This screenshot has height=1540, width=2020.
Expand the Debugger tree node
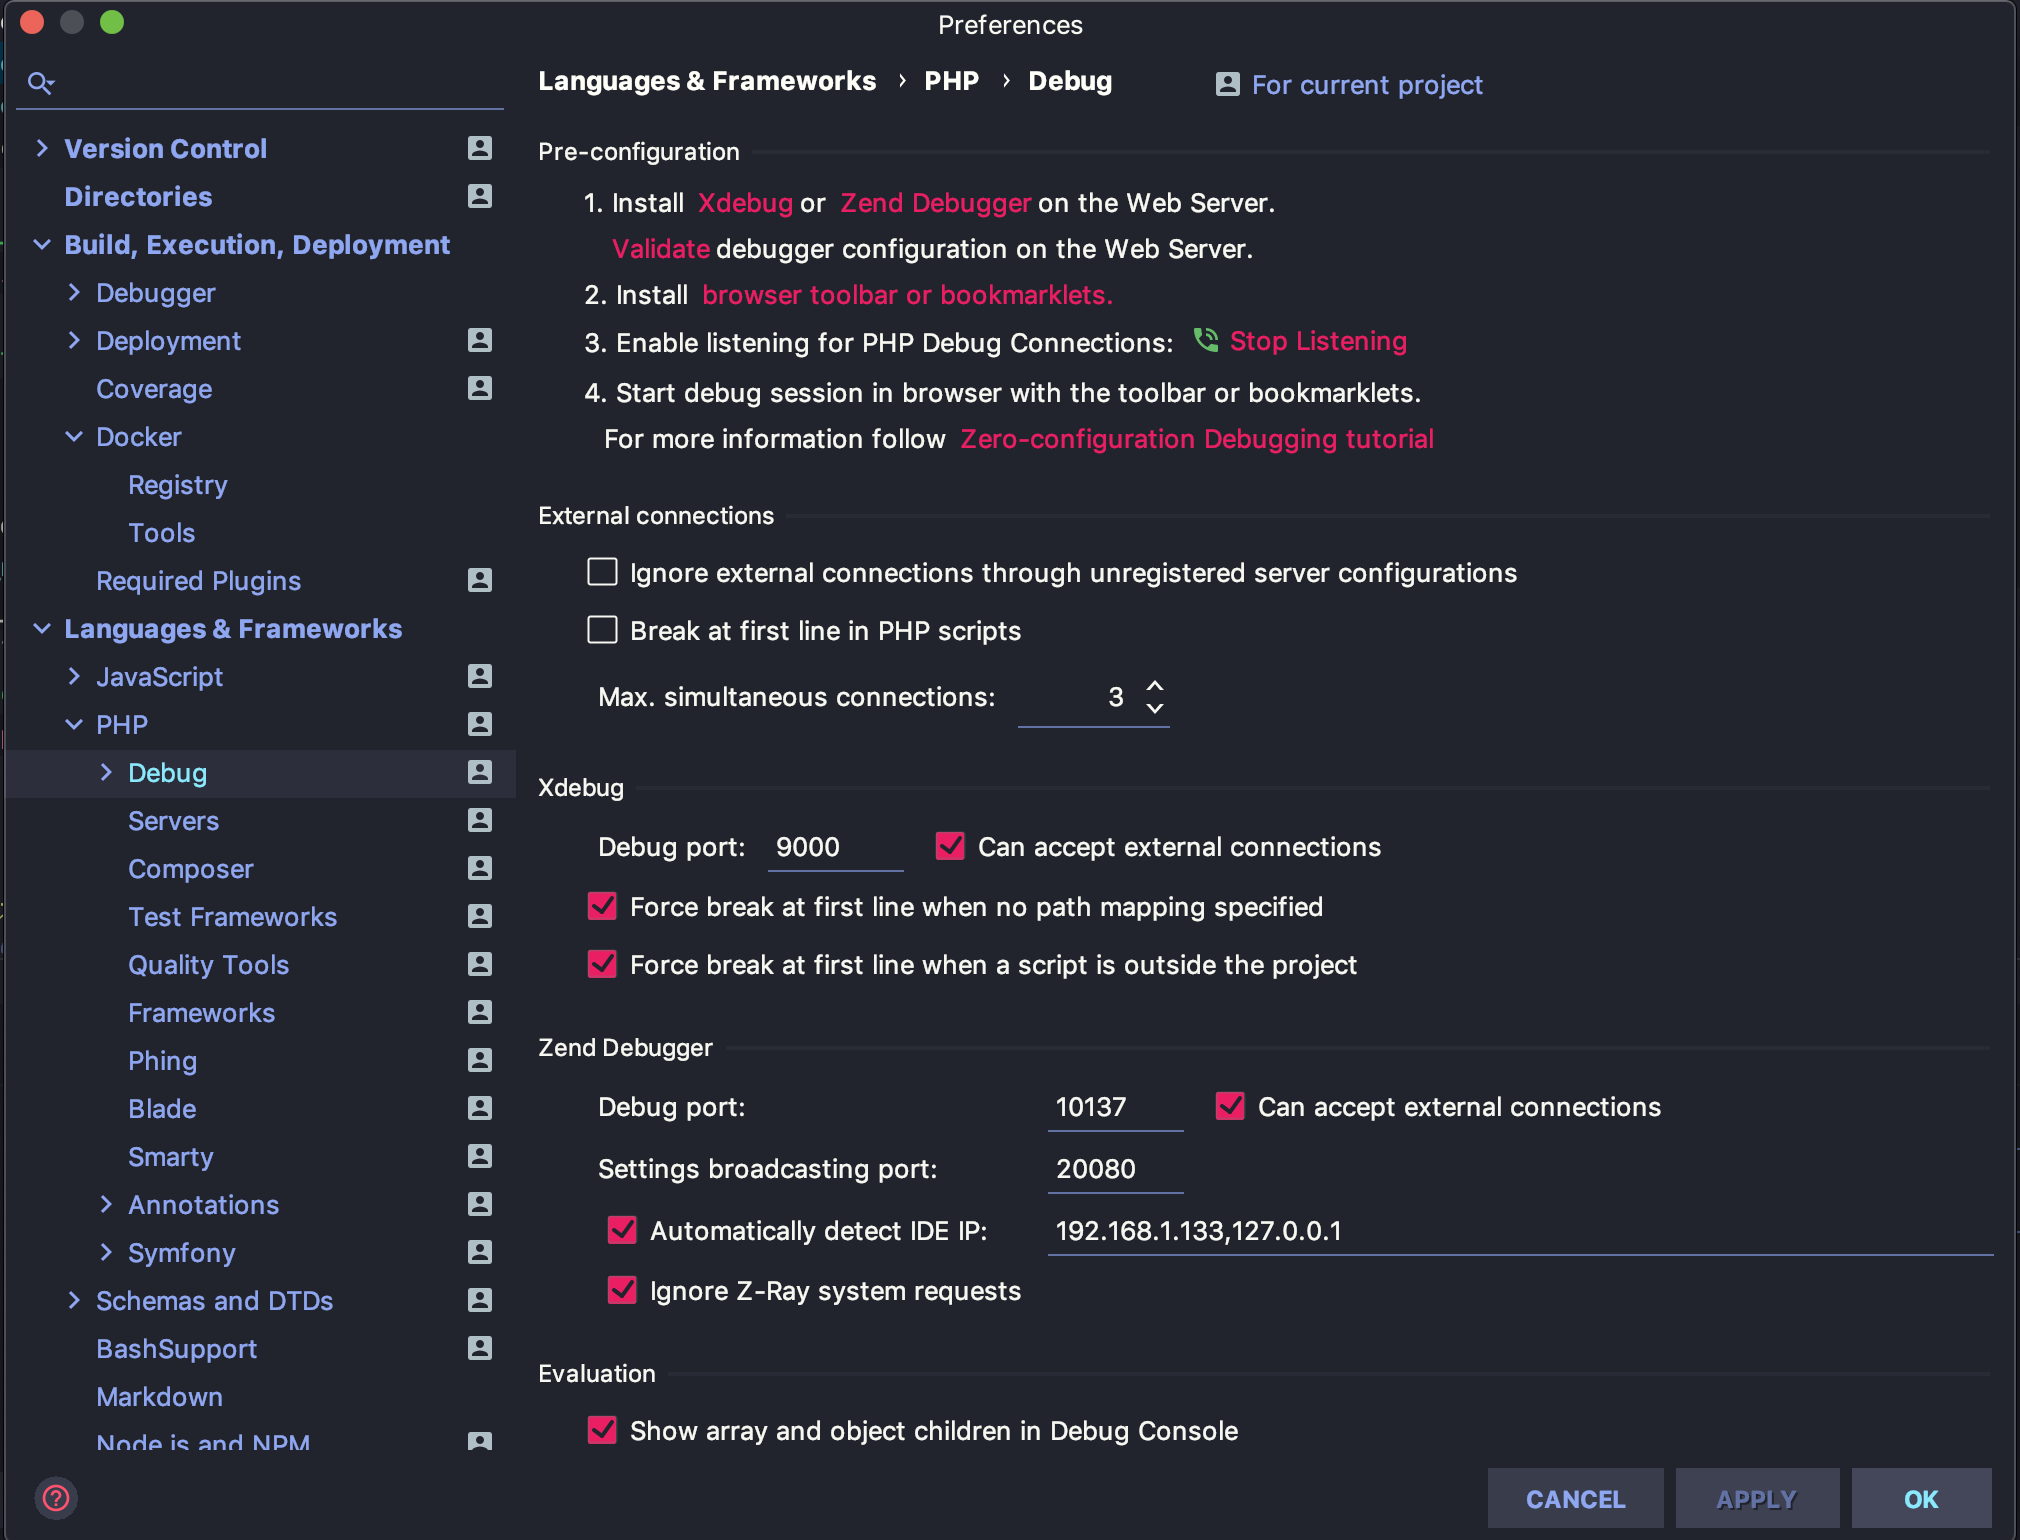[x=75, y=292]
